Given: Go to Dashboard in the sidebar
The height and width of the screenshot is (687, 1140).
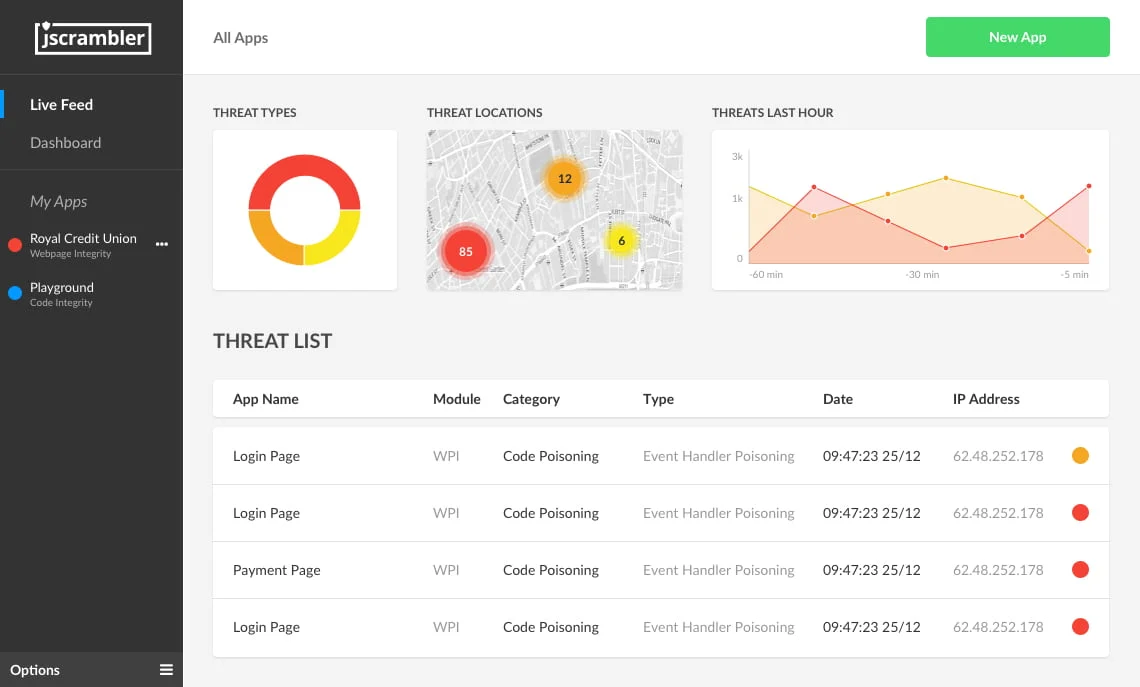Looking at the screenshot, I should click(65, 143).
